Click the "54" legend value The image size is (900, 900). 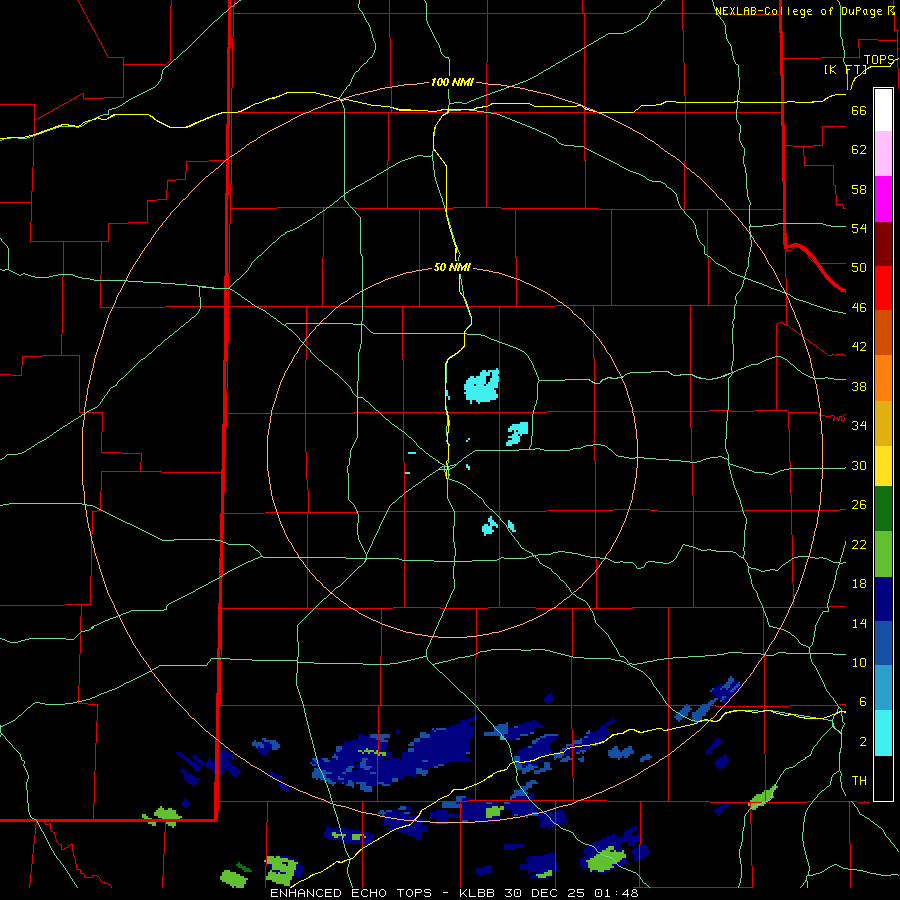pos(859,228)
